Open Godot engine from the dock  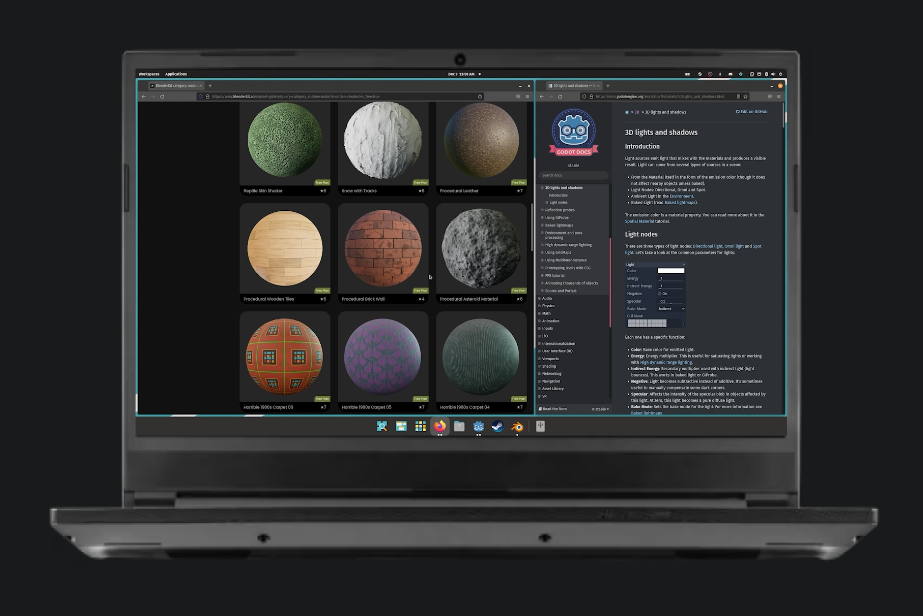click(479, 426)
